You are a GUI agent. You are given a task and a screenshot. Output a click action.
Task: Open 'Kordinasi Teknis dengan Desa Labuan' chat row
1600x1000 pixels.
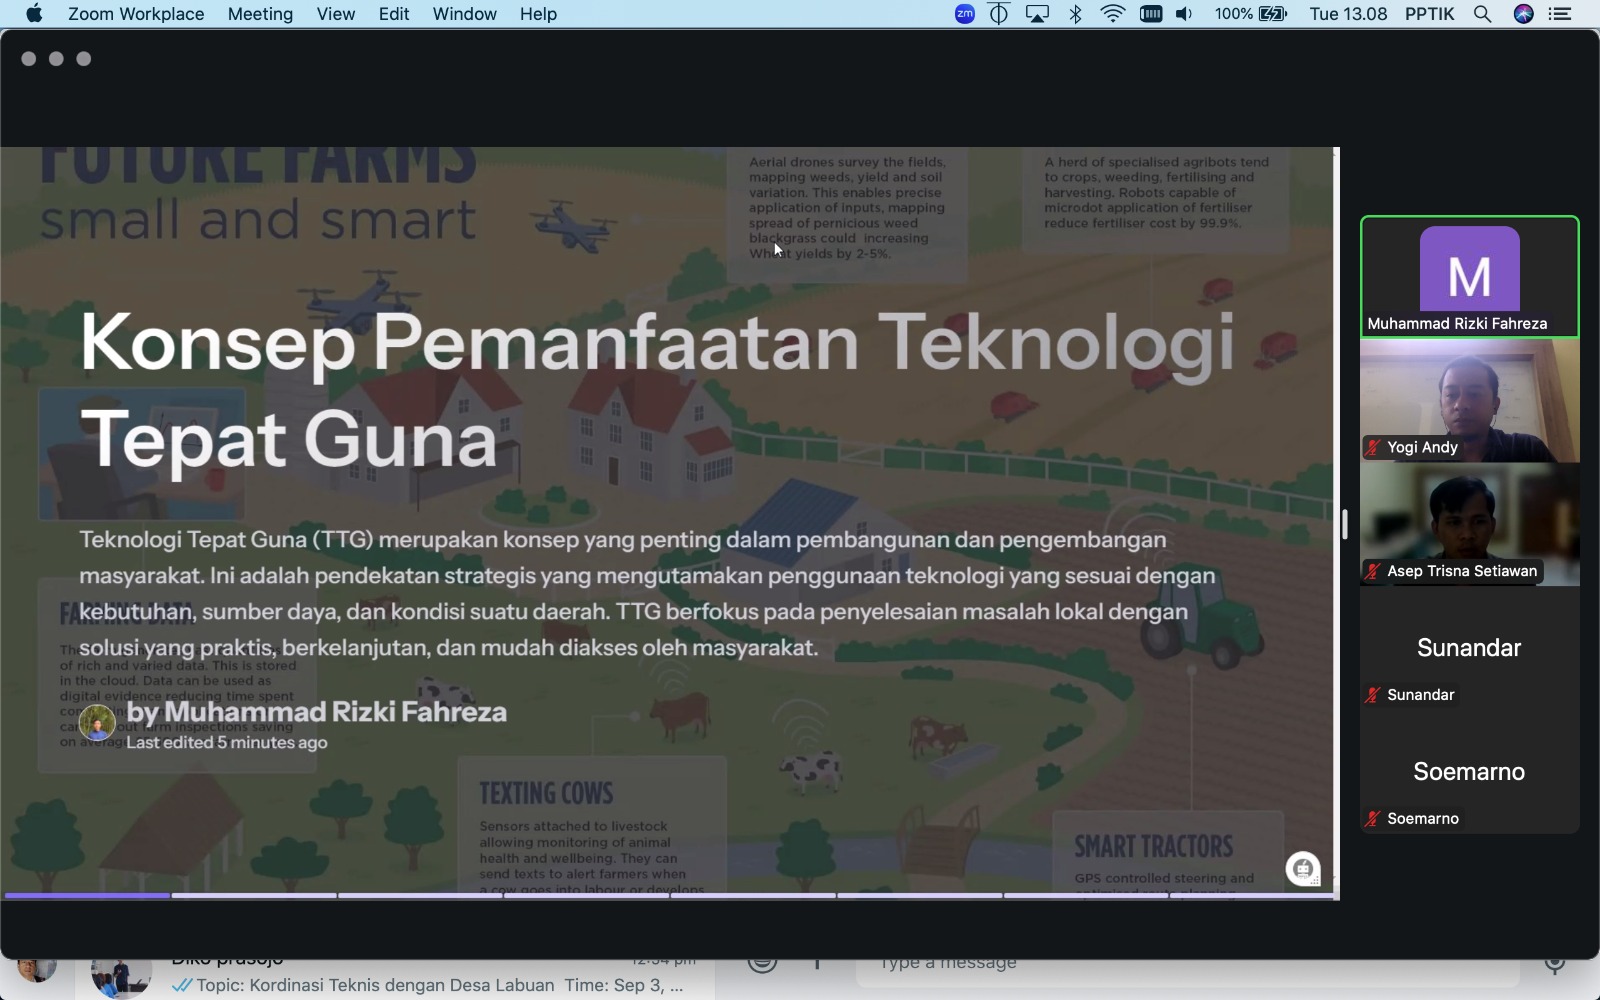[395, 976]
